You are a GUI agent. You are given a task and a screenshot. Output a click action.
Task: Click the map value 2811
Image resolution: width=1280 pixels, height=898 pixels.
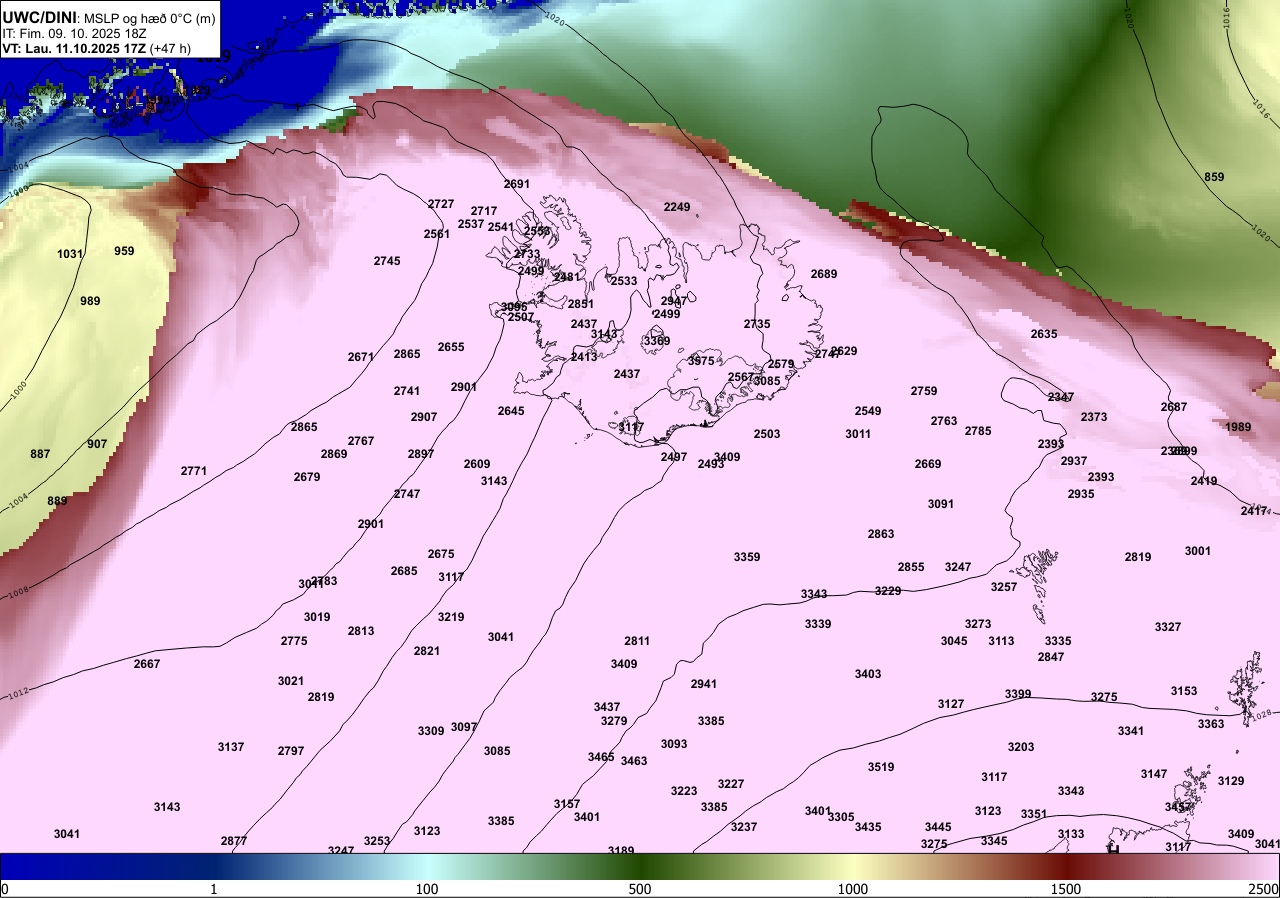637,641
